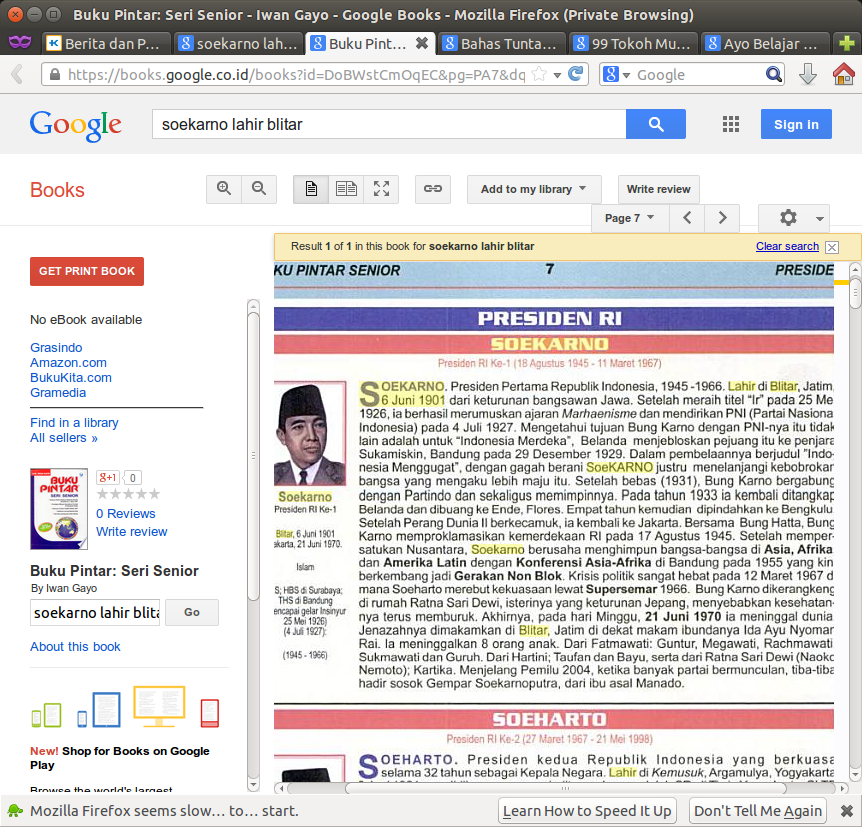Viewport: 862px width, 827px height.
Task: Open a new tab with plus icon
Action: click(x=847, y=43)
